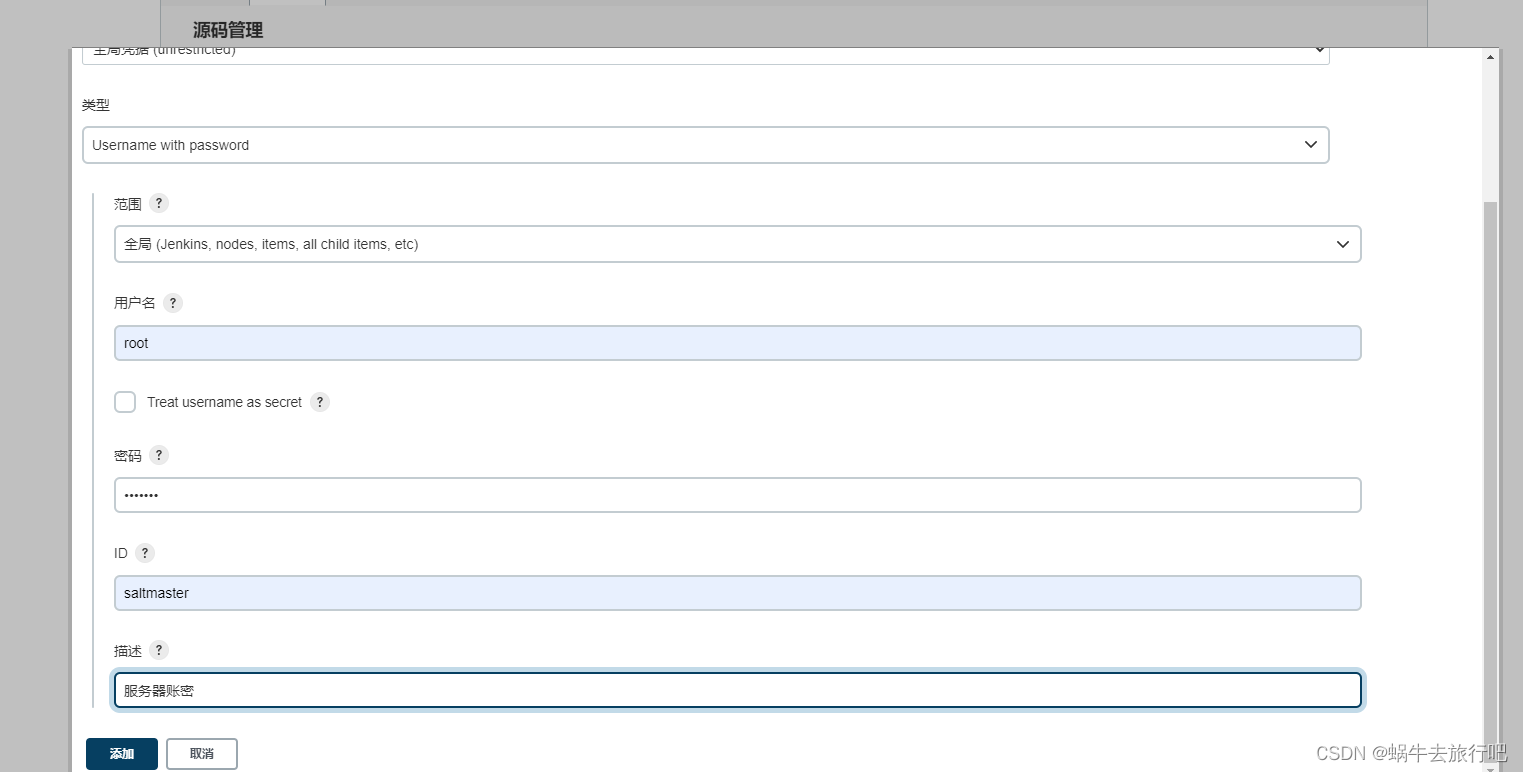
Task: Open the 全局 scope dropdown
Action: pyautogui.click(x=738, y=244)
